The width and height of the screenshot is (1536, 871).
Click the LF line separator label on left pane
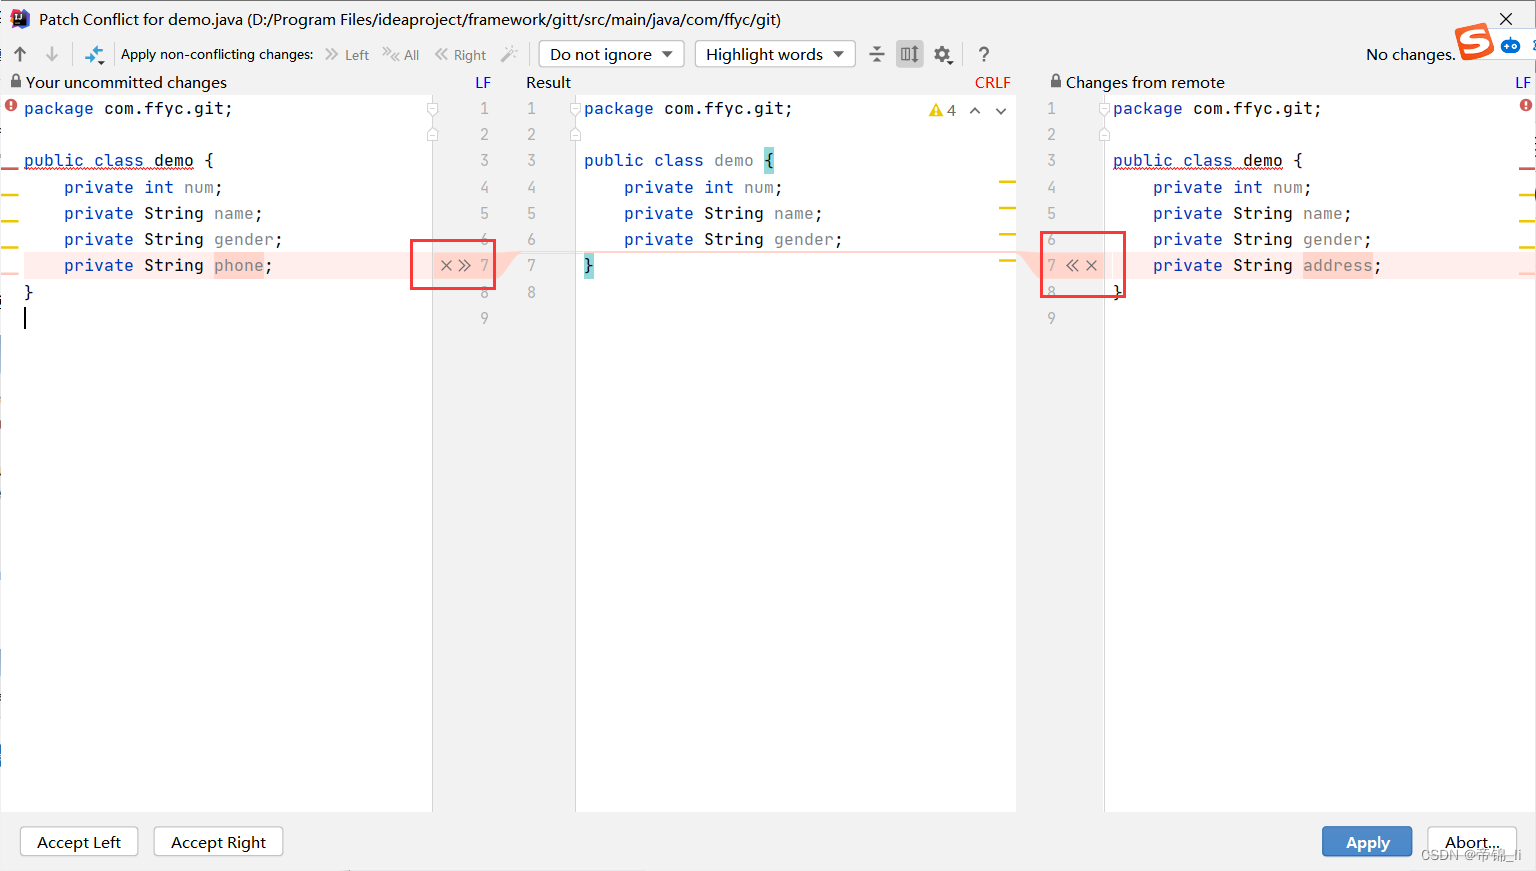click(483, 82)
